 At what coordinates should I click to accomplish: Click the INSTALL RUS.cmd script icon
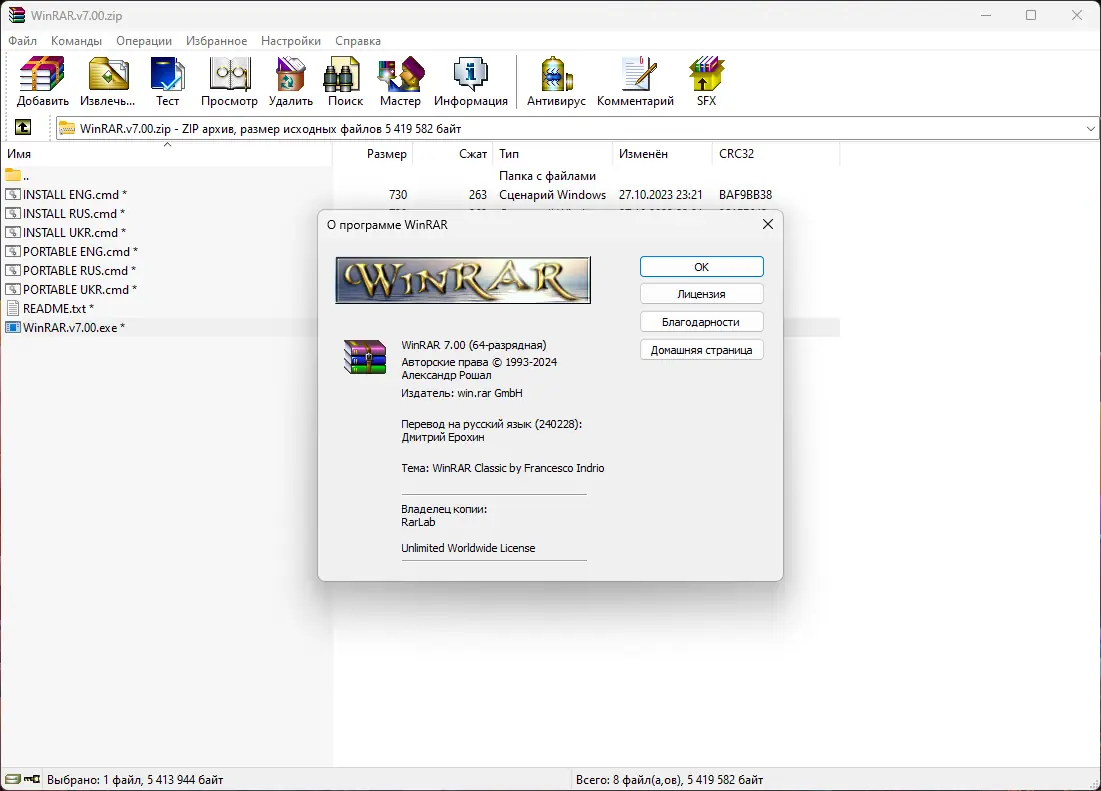[13, 213]
